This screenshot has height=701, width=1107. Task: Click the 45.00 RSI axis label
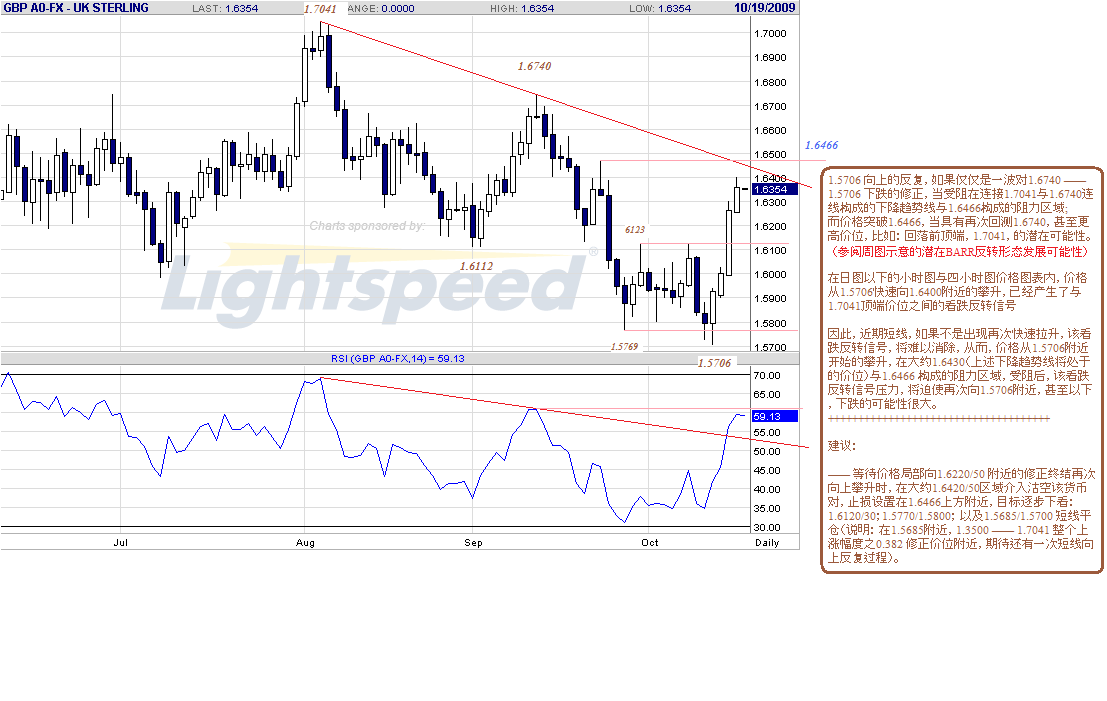pos(767,470)
